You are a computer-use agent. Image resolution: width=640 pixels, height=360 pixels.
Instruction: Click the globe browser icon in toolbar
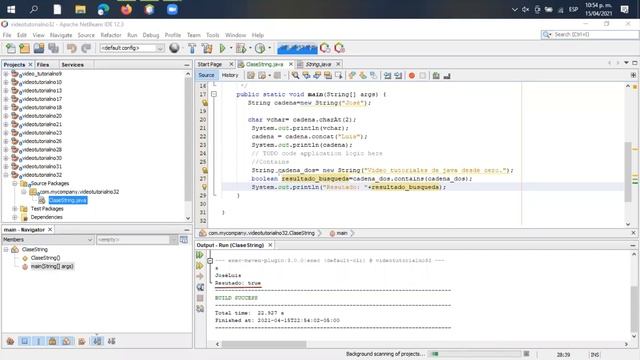coord(174,48)
